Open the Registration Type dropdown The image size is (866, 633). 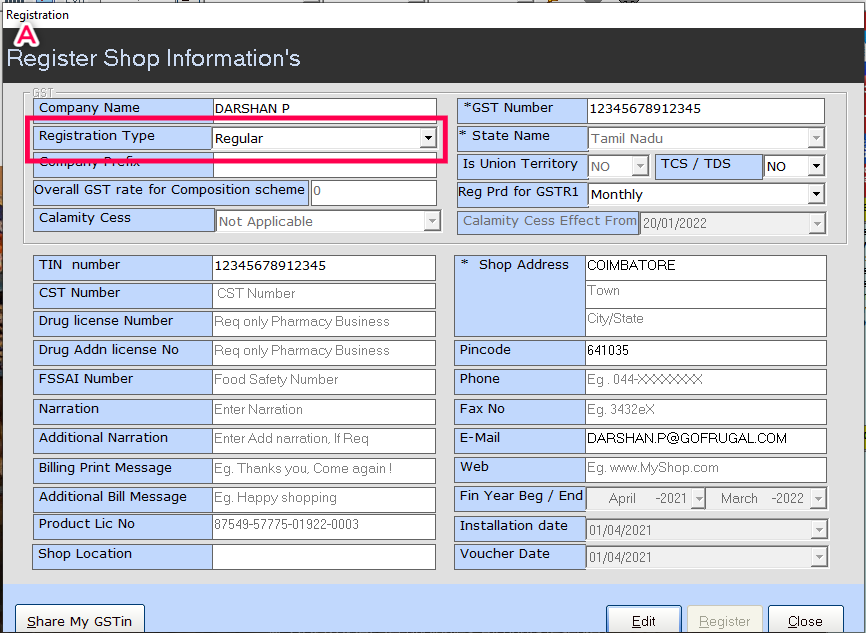[428, 138]
